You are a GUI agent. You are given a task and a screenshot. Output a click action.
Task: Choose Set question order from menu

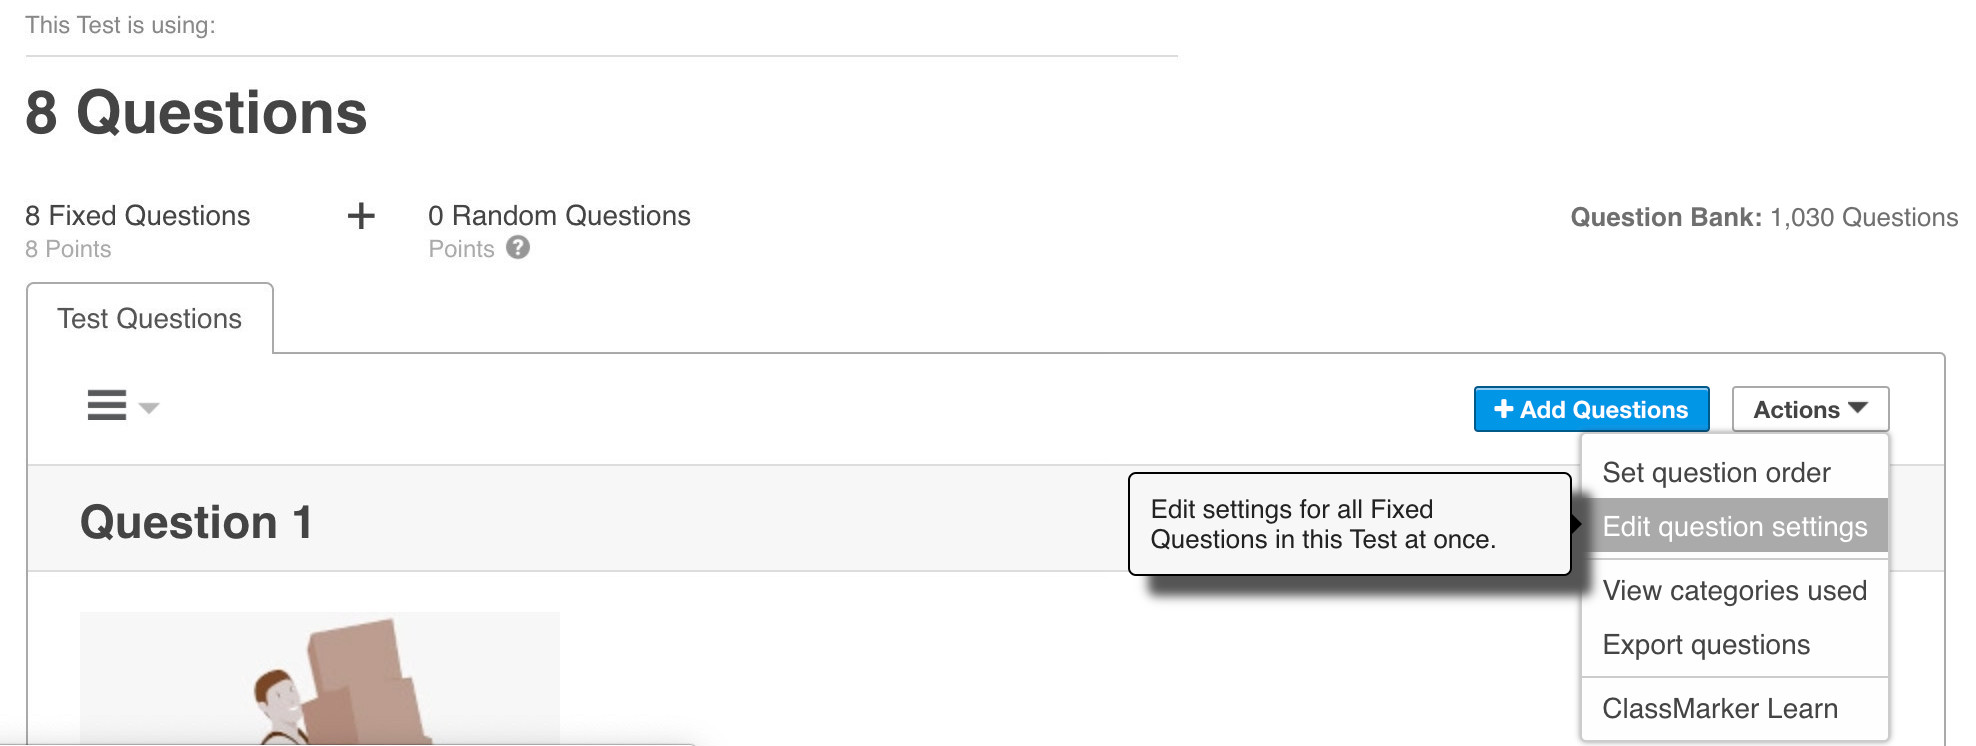(x=1716, y=473)
